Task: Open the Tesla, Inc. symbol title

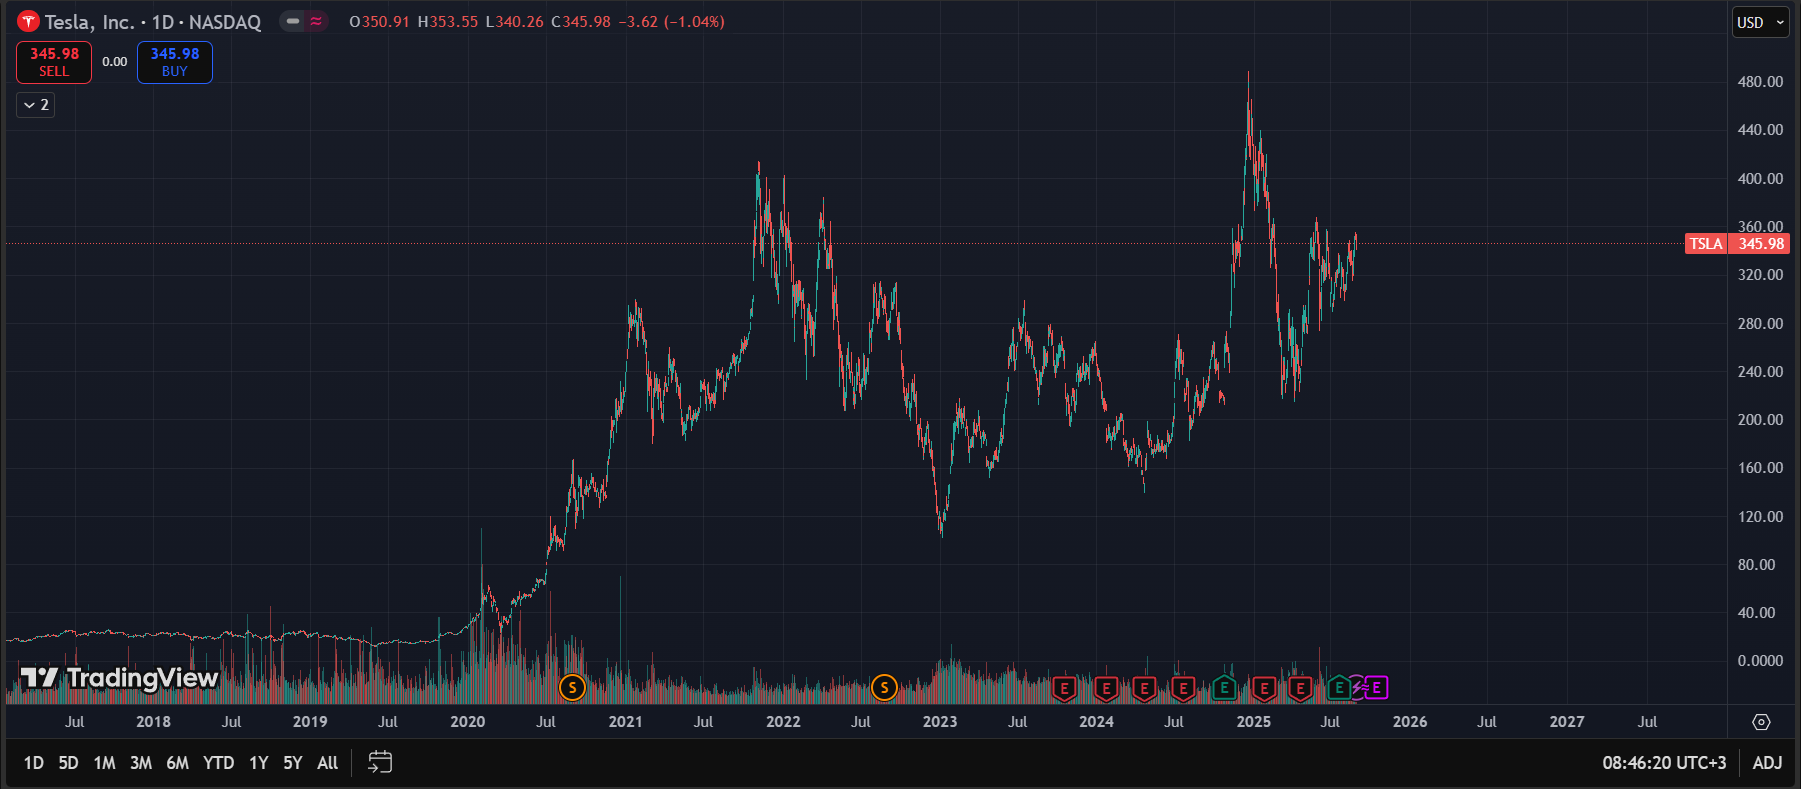Action: [153, 22]
